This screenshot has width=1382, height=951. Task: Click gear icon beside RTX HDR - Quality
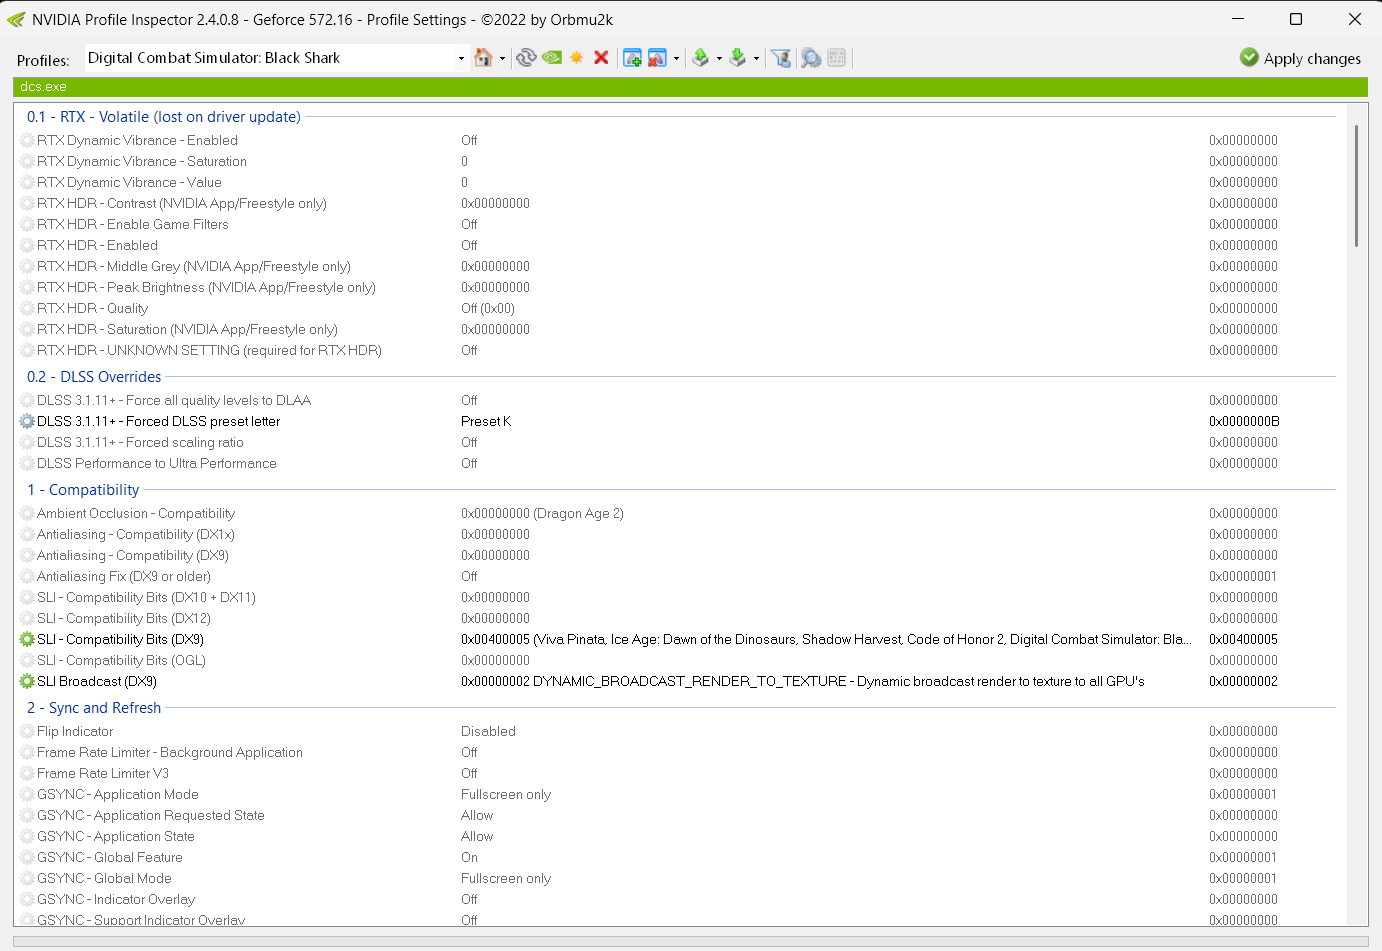tap(27, 309)
